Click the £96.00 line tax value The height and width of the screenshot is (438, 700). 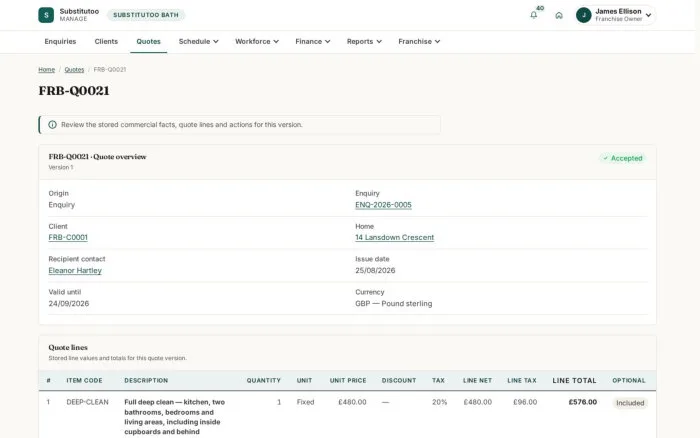pos(525,402)
